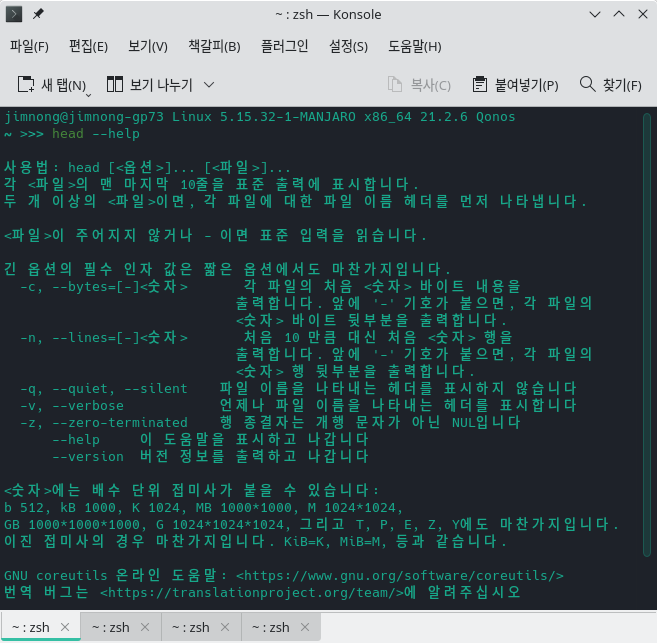Click the '--quiet, --silent' option text
This screenshot has width=657, height=643.
click(x=120, y=389)
